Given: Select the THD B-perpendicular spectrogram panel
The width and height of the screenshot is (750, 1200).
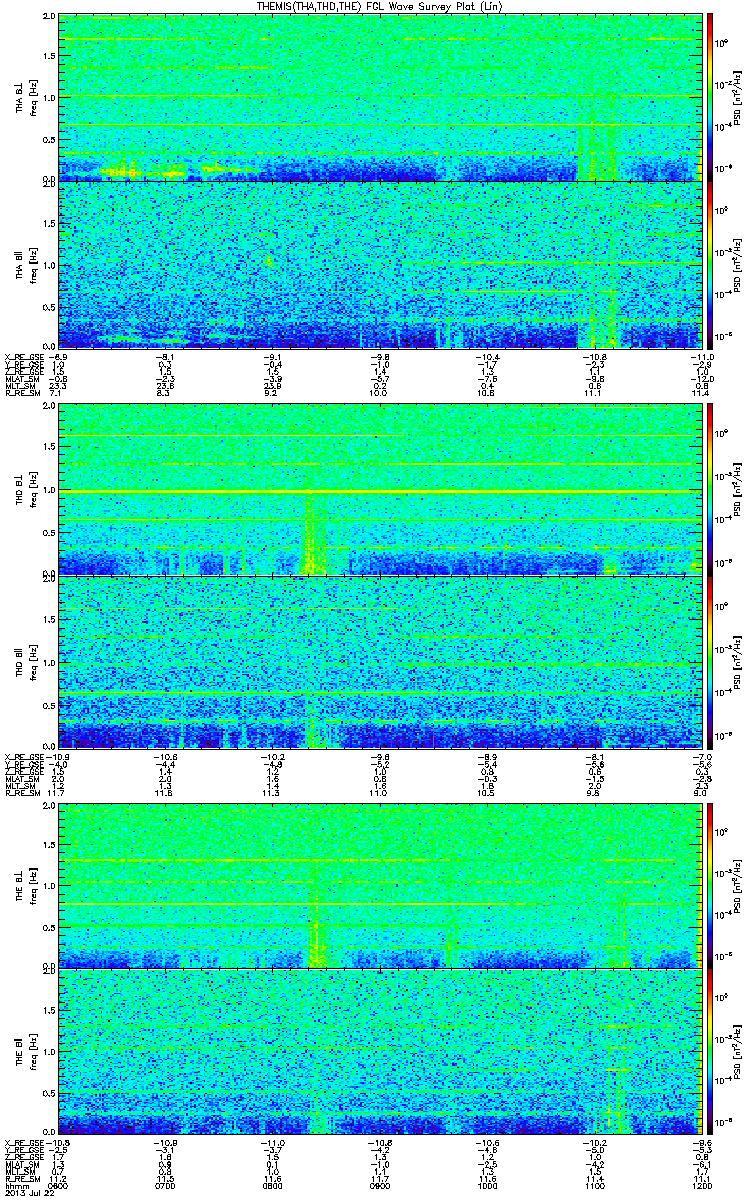Looking at the screenshot, I should [x=378, y=490].
